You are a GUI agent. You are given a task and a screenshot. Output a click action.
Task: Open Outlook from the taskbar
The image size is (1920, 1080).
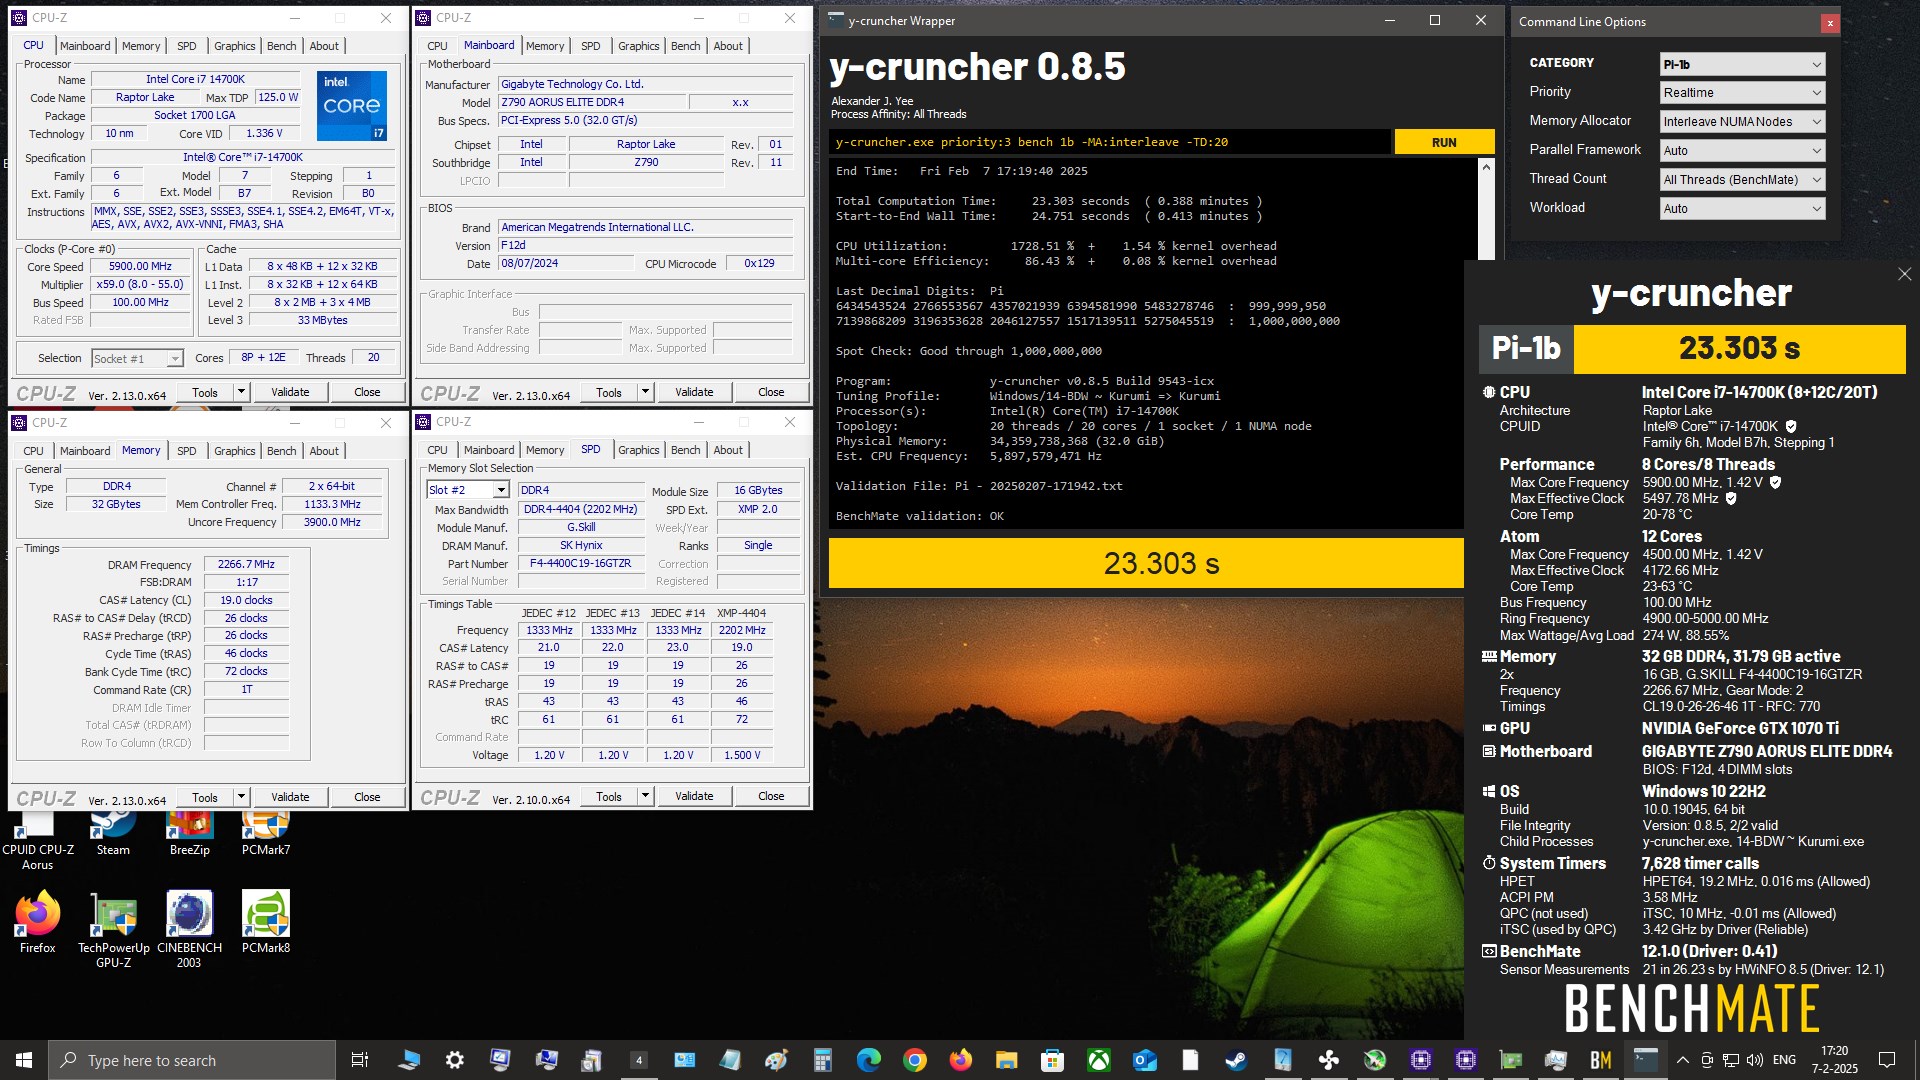click(x=1144, y=1060)
